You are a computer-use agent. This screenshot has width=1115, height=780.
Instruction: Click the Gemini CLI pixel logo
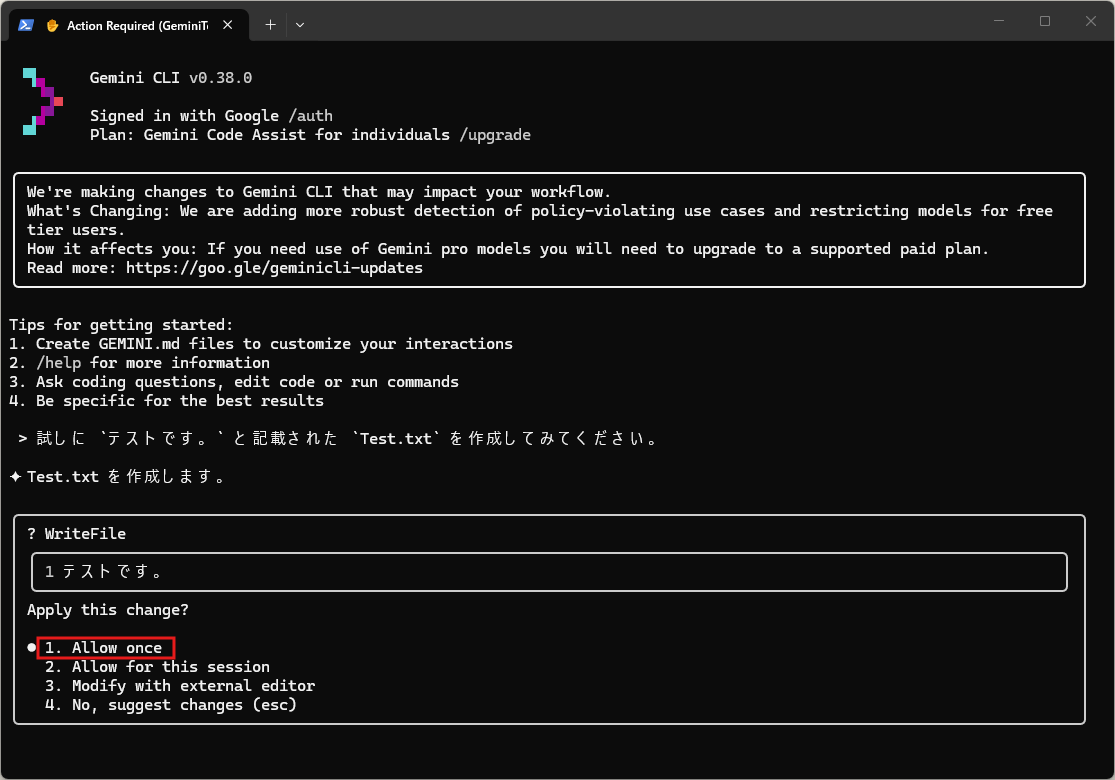tap(43, 101)
